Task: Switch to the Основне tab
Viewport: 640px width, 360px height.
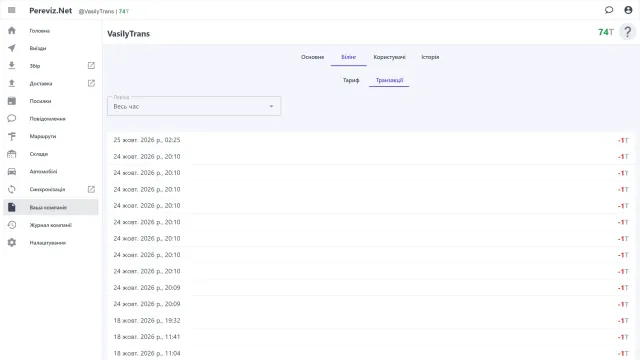Action: point(313,57)
